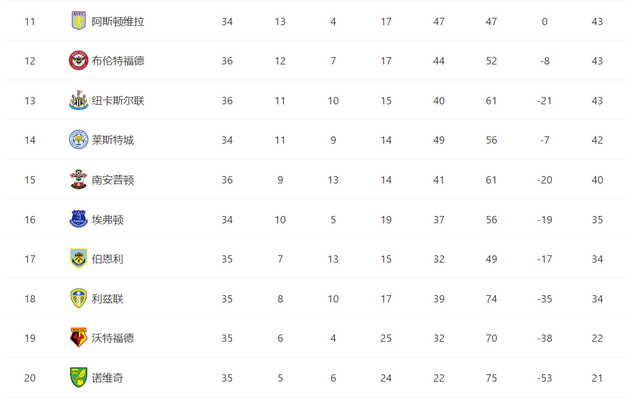Screen dimensions: 640x400
Task: Click the Southampton club crest
Action: pos(78,180)
